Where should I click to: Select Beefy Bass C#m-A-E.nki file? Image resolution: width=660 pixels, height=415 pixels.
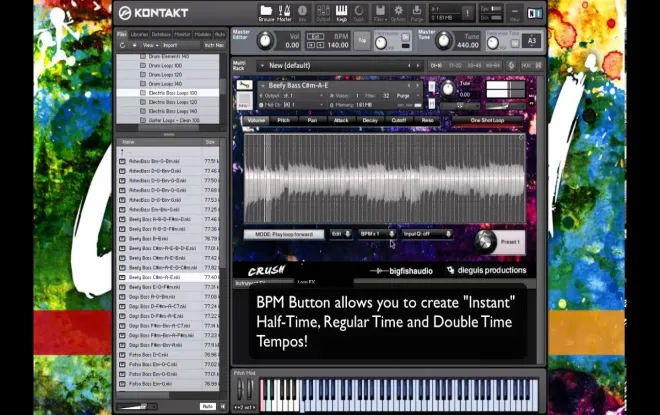168,277
